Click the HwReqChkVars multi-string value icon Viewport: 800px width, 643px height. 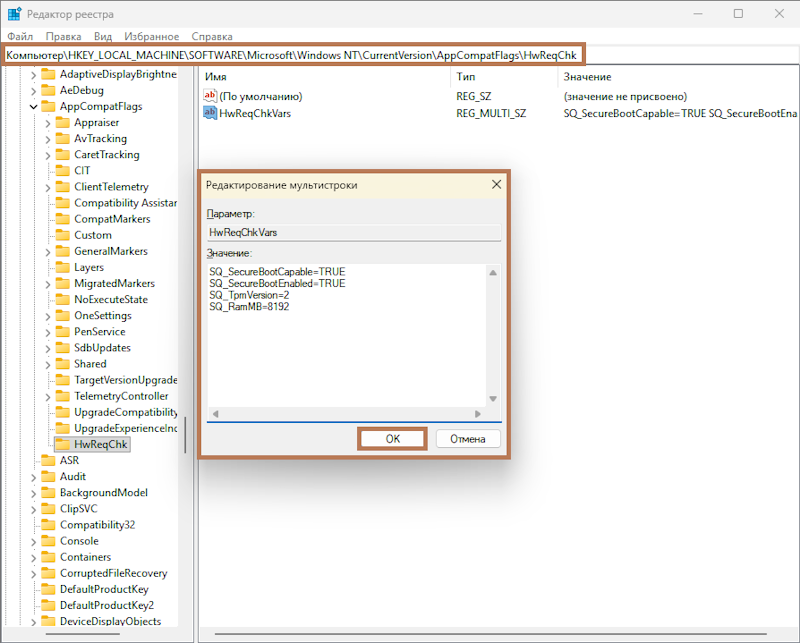(x=210, y=114)
